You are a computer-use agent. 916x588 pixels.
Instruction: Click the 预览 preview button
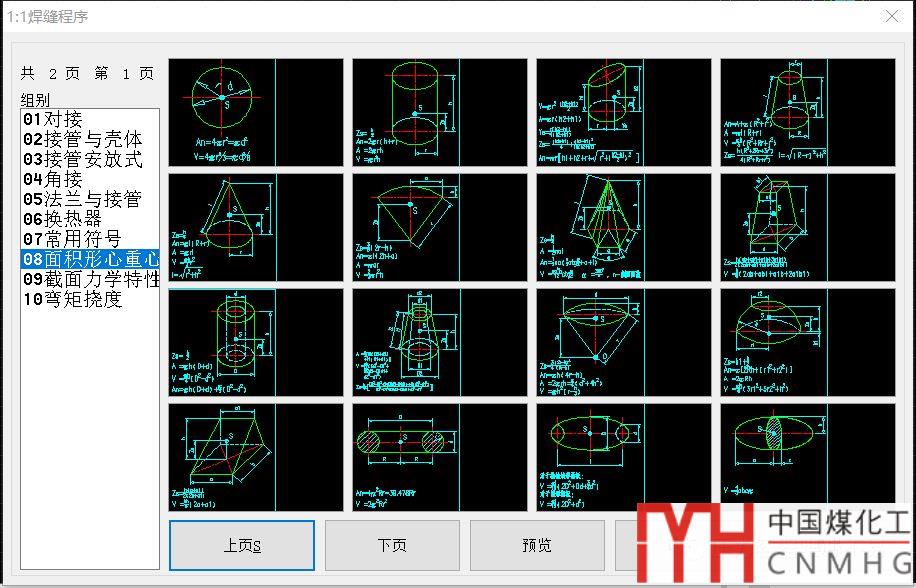(537, 545)
